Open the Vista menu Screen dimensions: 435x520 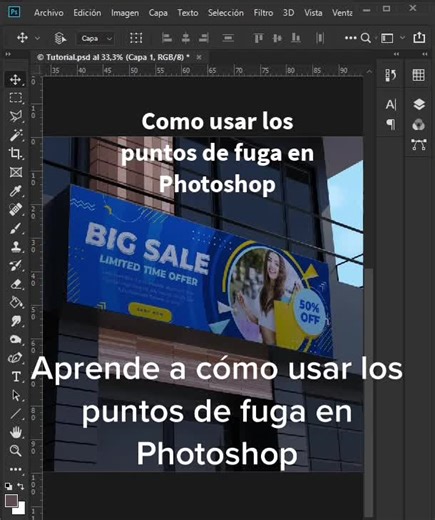(313, 13)
